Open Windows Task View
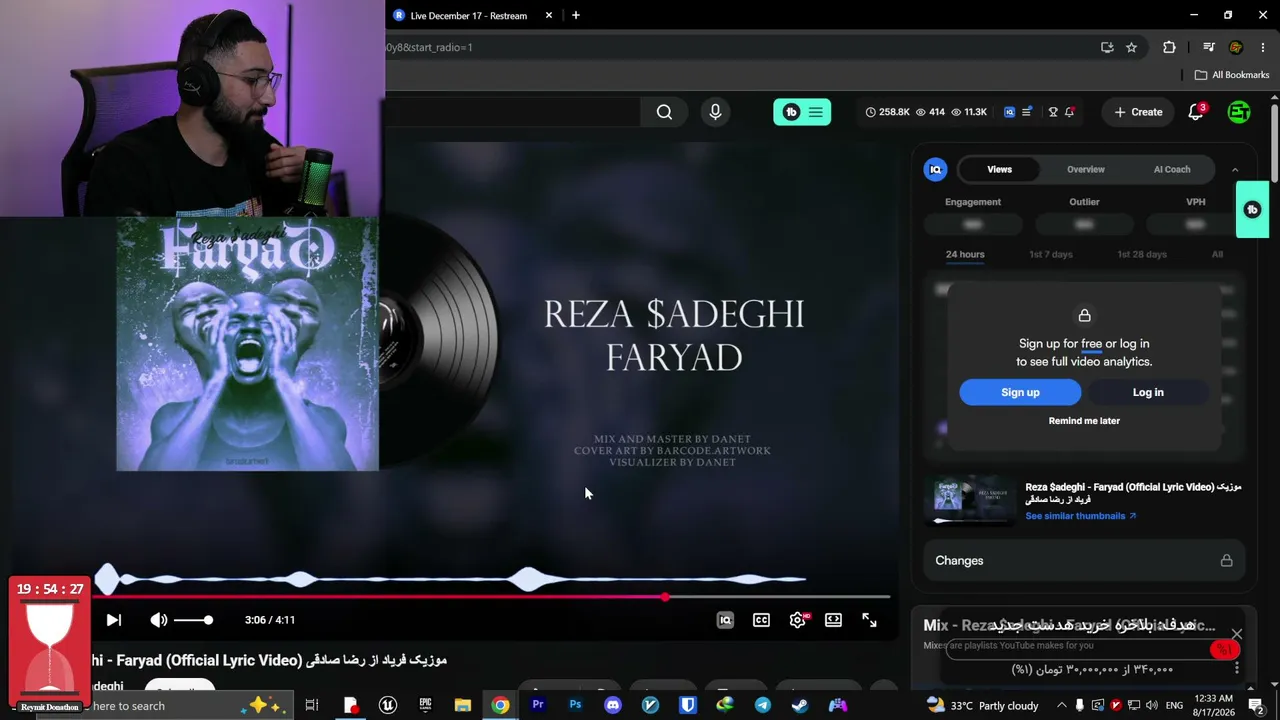The height and width of the screenshot is (720, 1280). coord(312,706)
